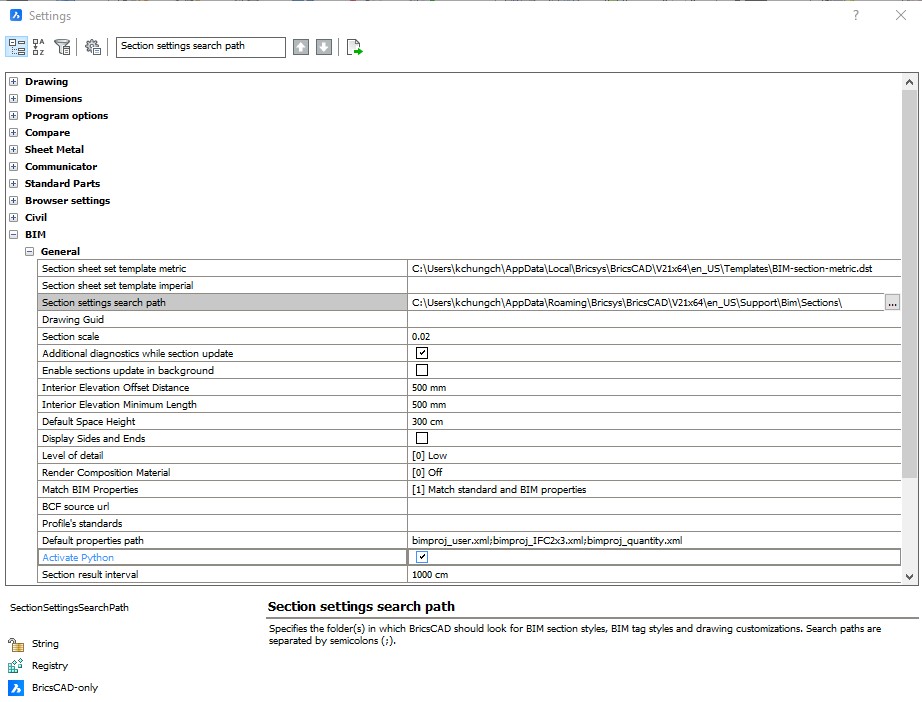The width and height of the screenshot is (922, 702).
Task: Click the Sheet Metal category label
Action: coord(54,150)
